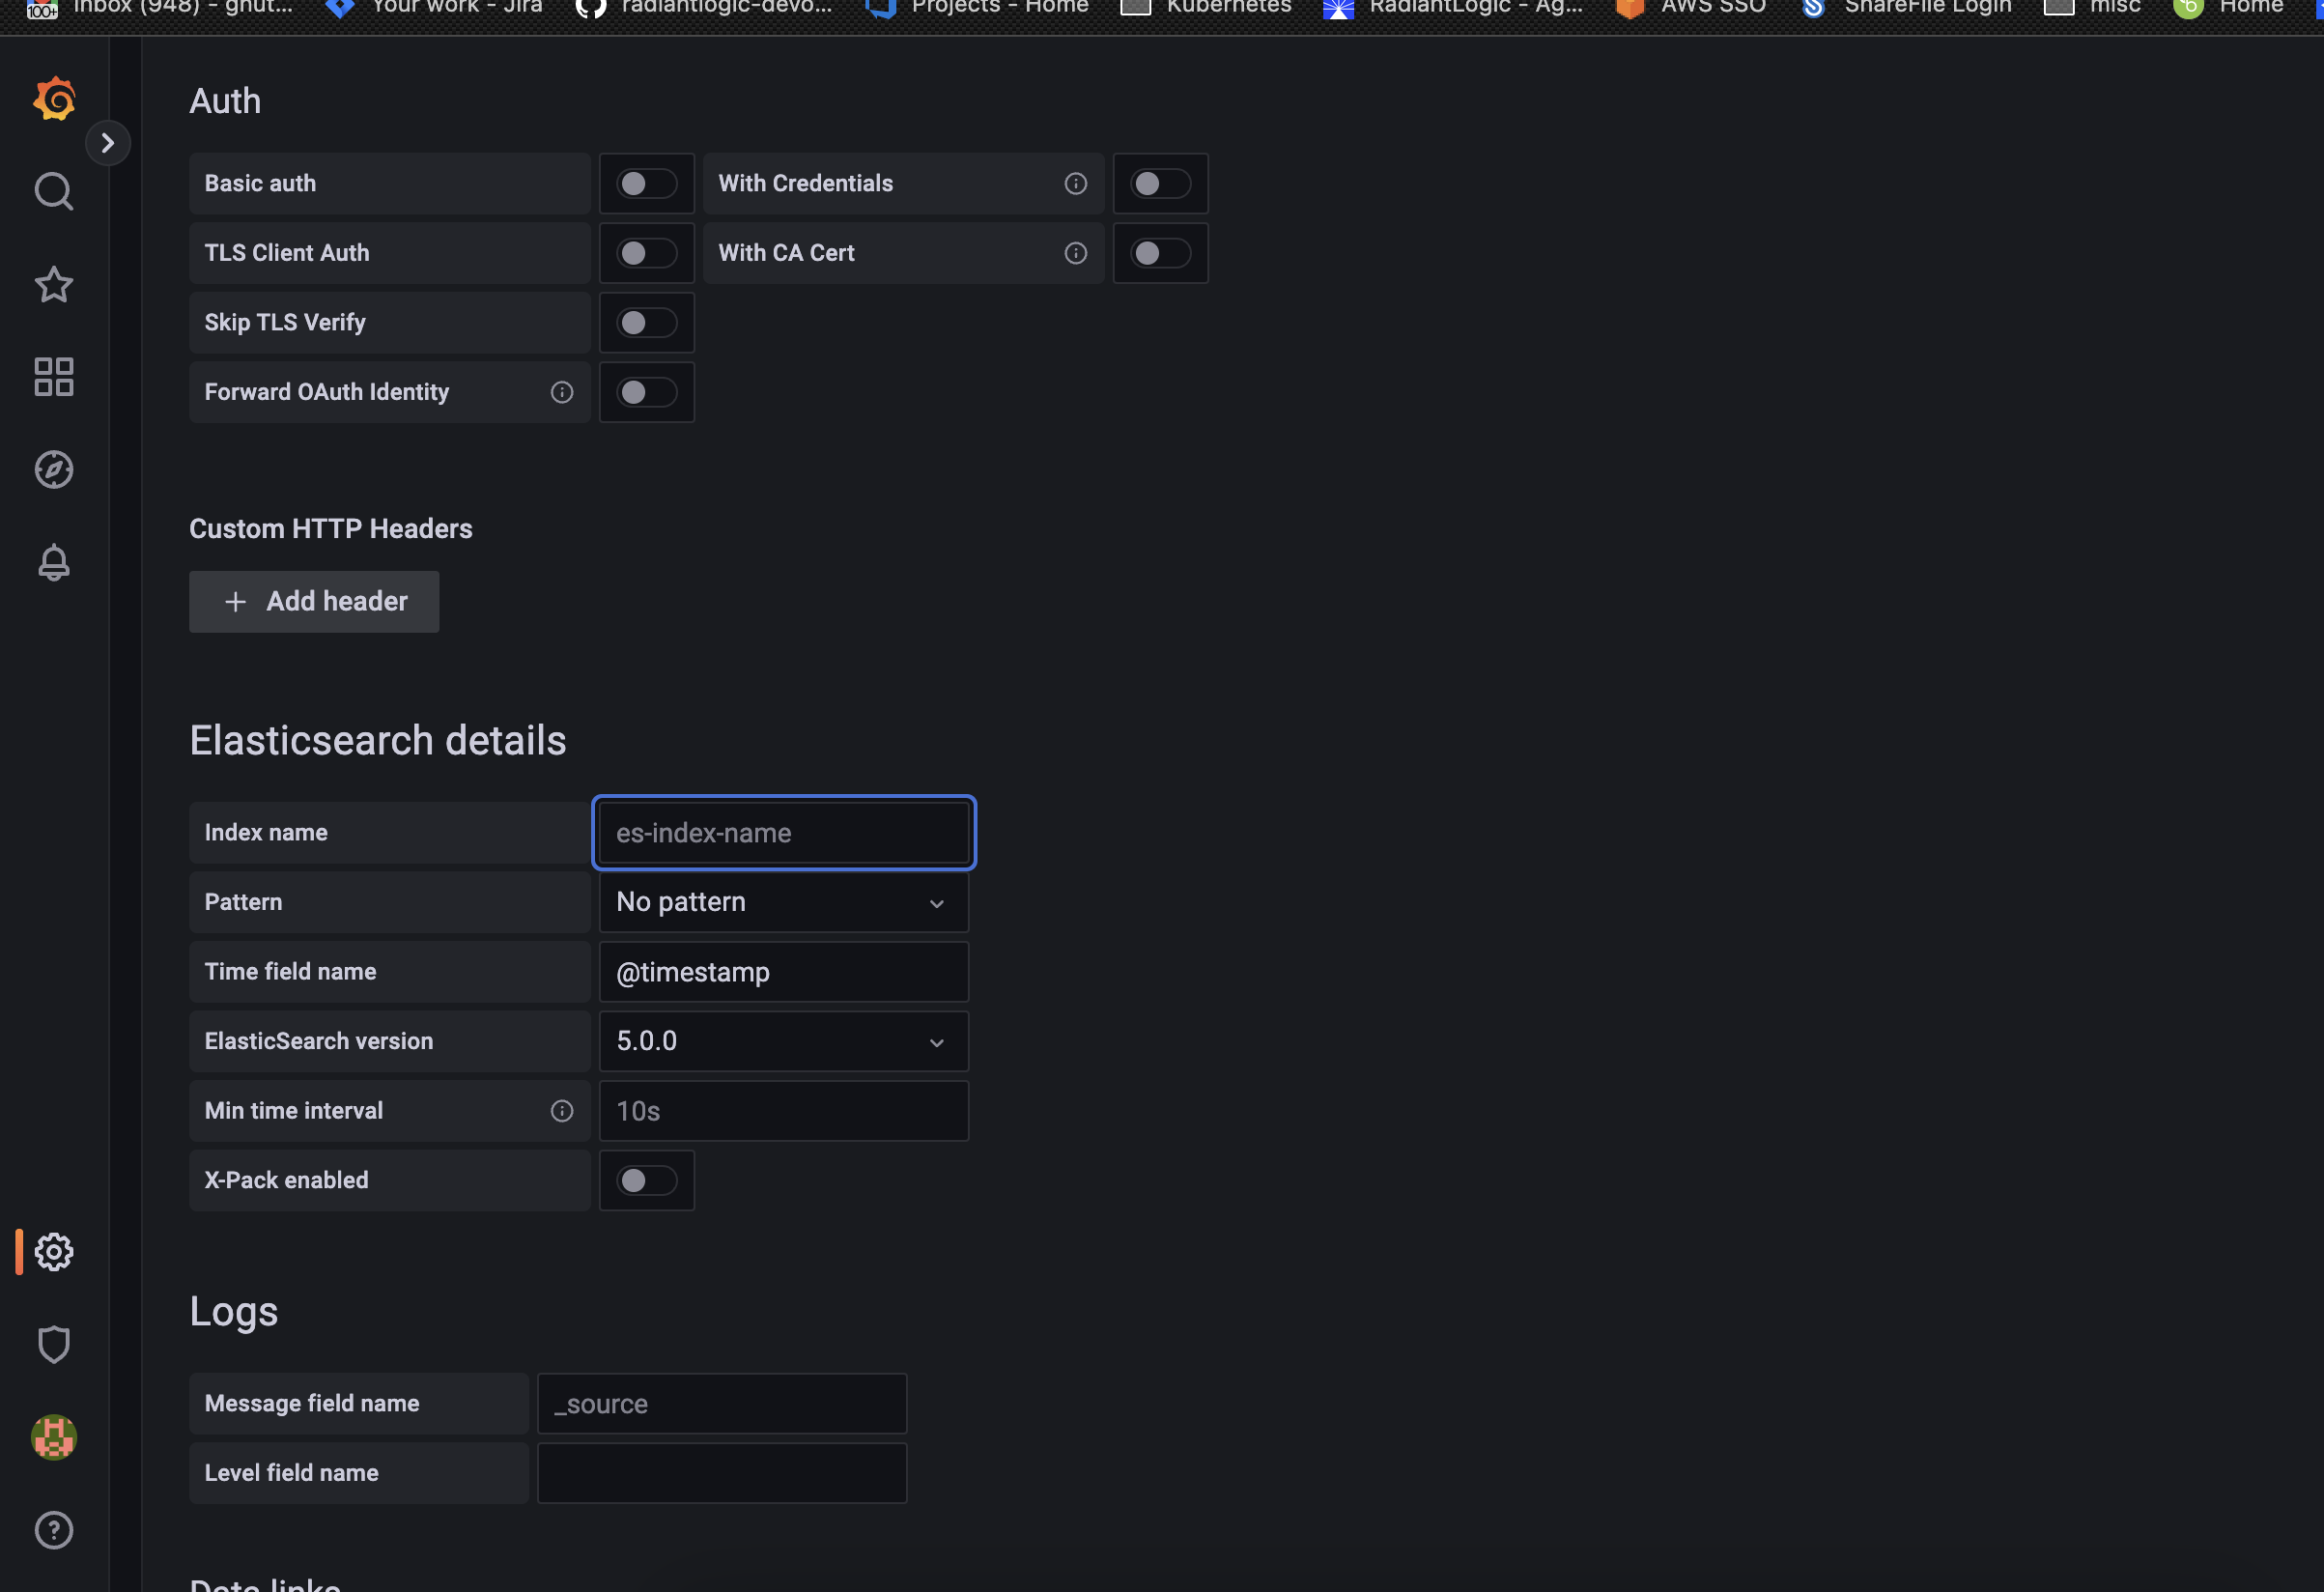Open Configuration via the gear icon

click(x=53, y=1250)
